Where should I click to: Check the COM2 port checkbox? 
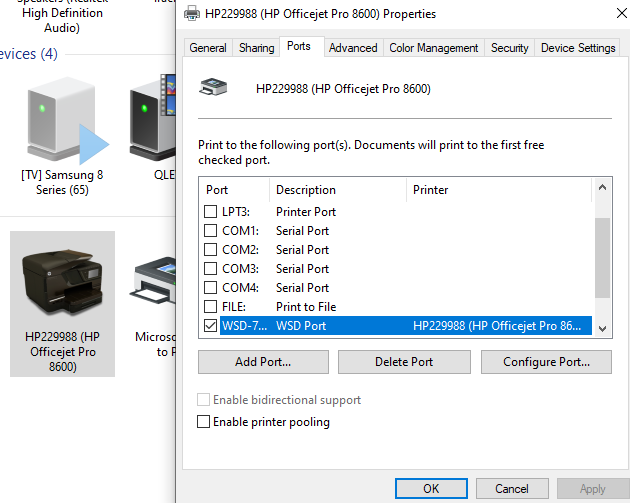coord(211,249)
